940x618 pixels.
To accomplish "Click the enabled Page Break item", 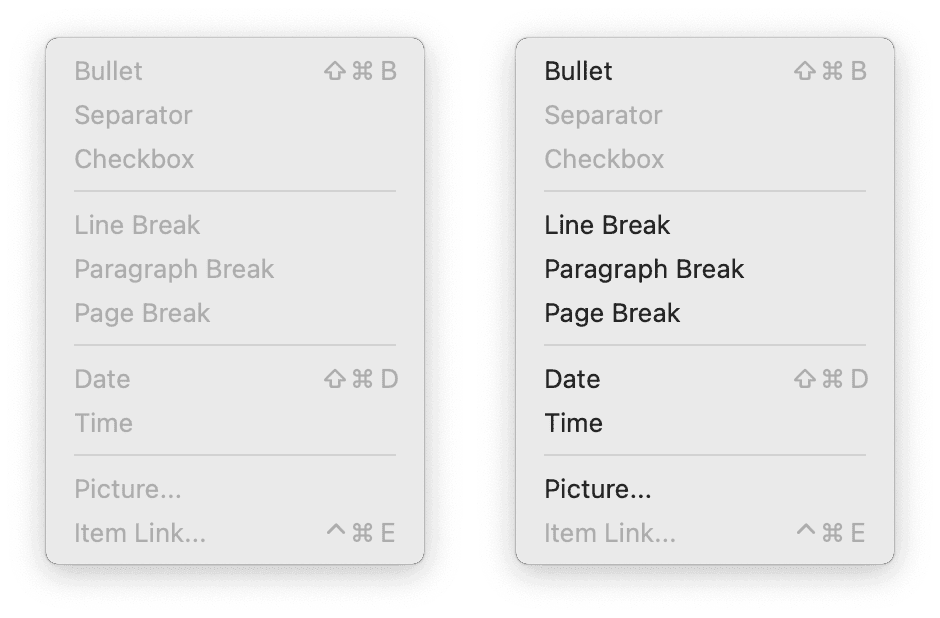I will coord(612,313).
